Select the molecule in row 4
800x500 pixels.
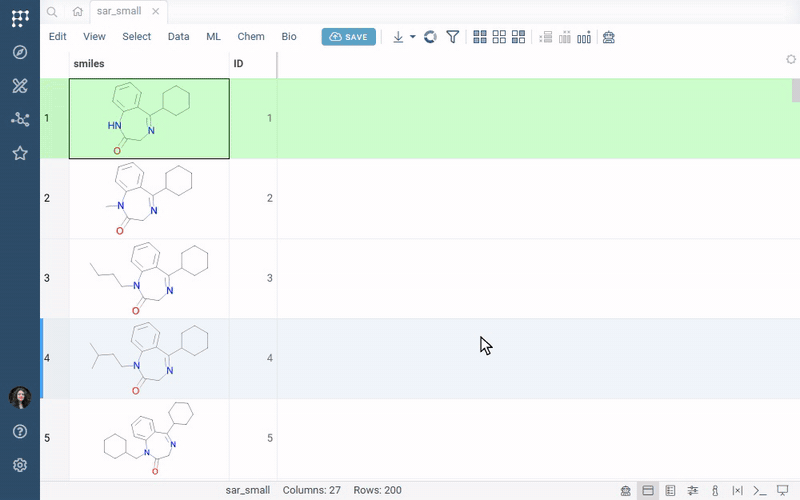pyautogui.click(x=149, y=359)
